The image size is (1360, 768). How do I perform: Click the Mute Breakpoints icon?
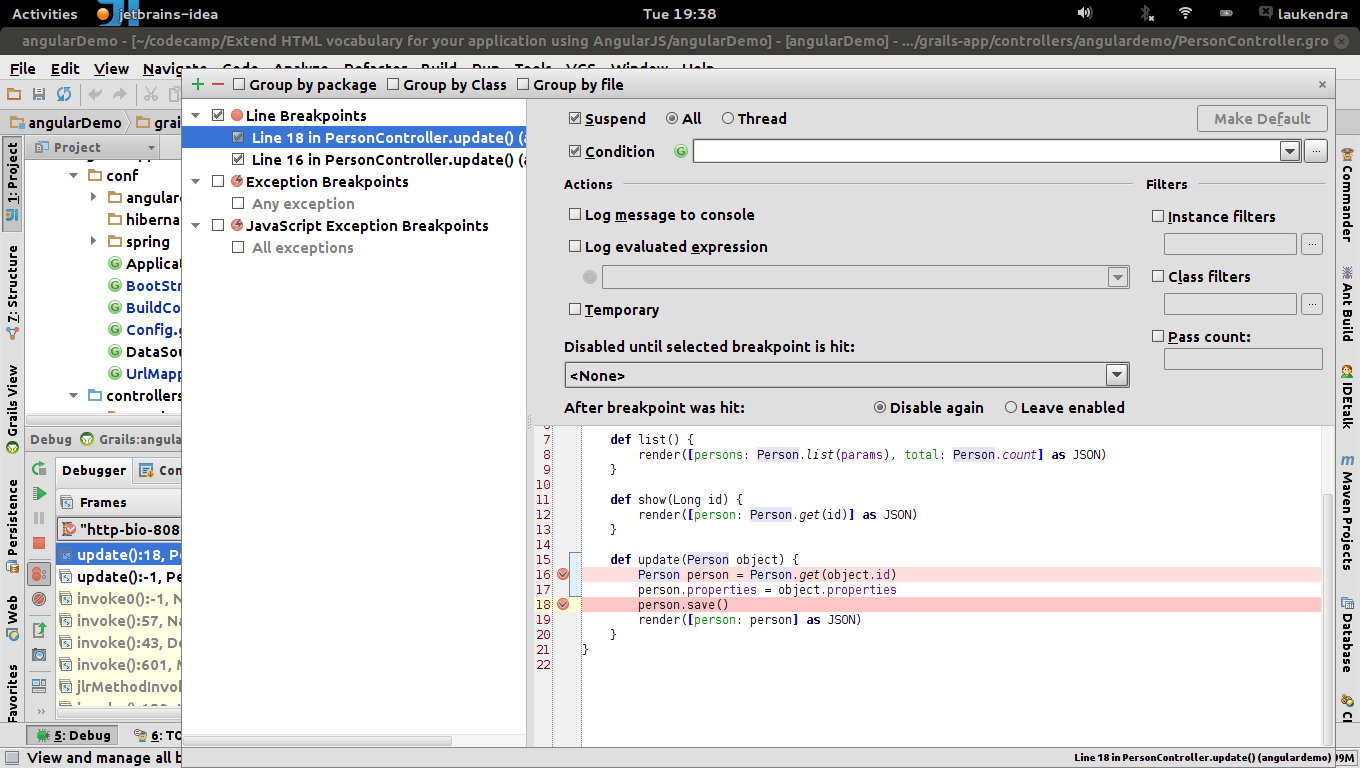39,599
